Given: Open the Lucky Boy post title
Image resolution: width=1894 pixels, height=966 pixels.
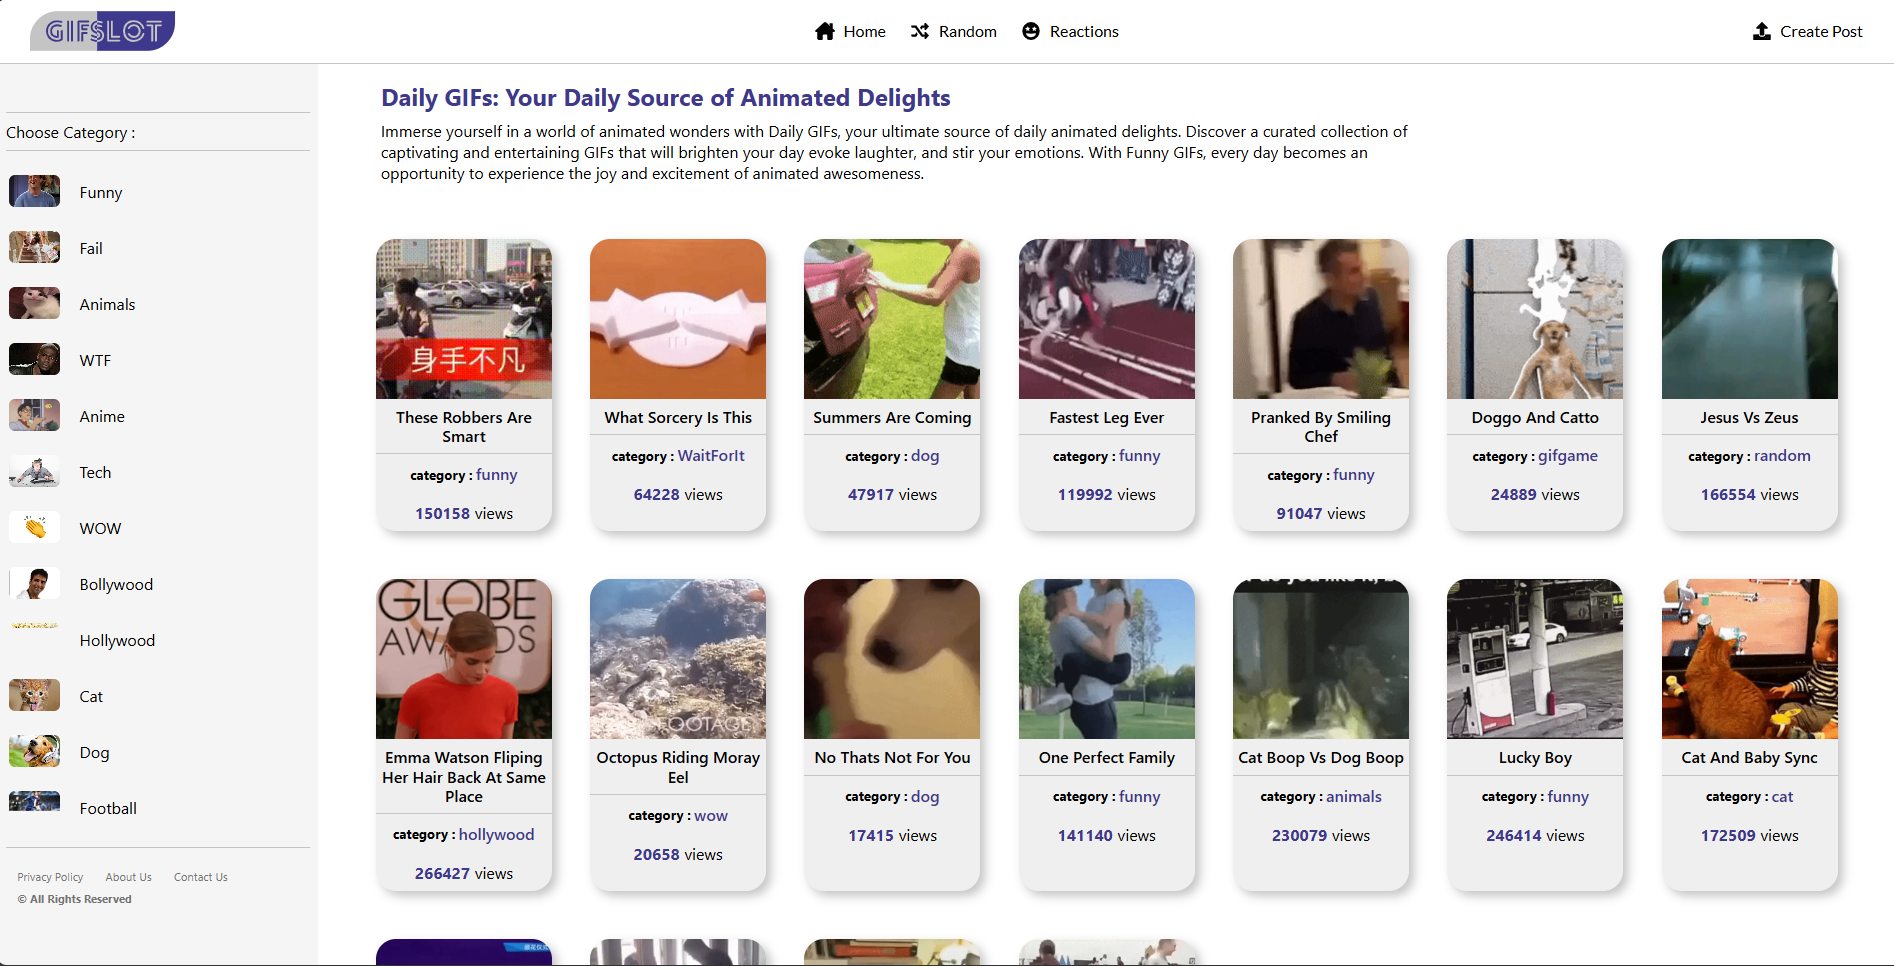Looking at the screenshot, I should pos(1535,758).
